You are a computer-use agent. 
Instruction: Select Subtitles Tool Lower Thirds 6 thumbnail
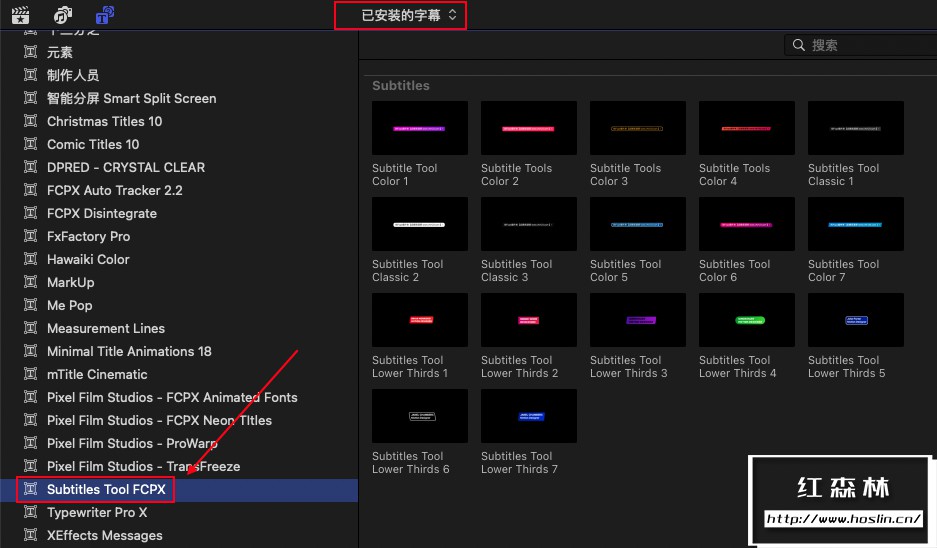pyautogui.click(x=419, y=416)
